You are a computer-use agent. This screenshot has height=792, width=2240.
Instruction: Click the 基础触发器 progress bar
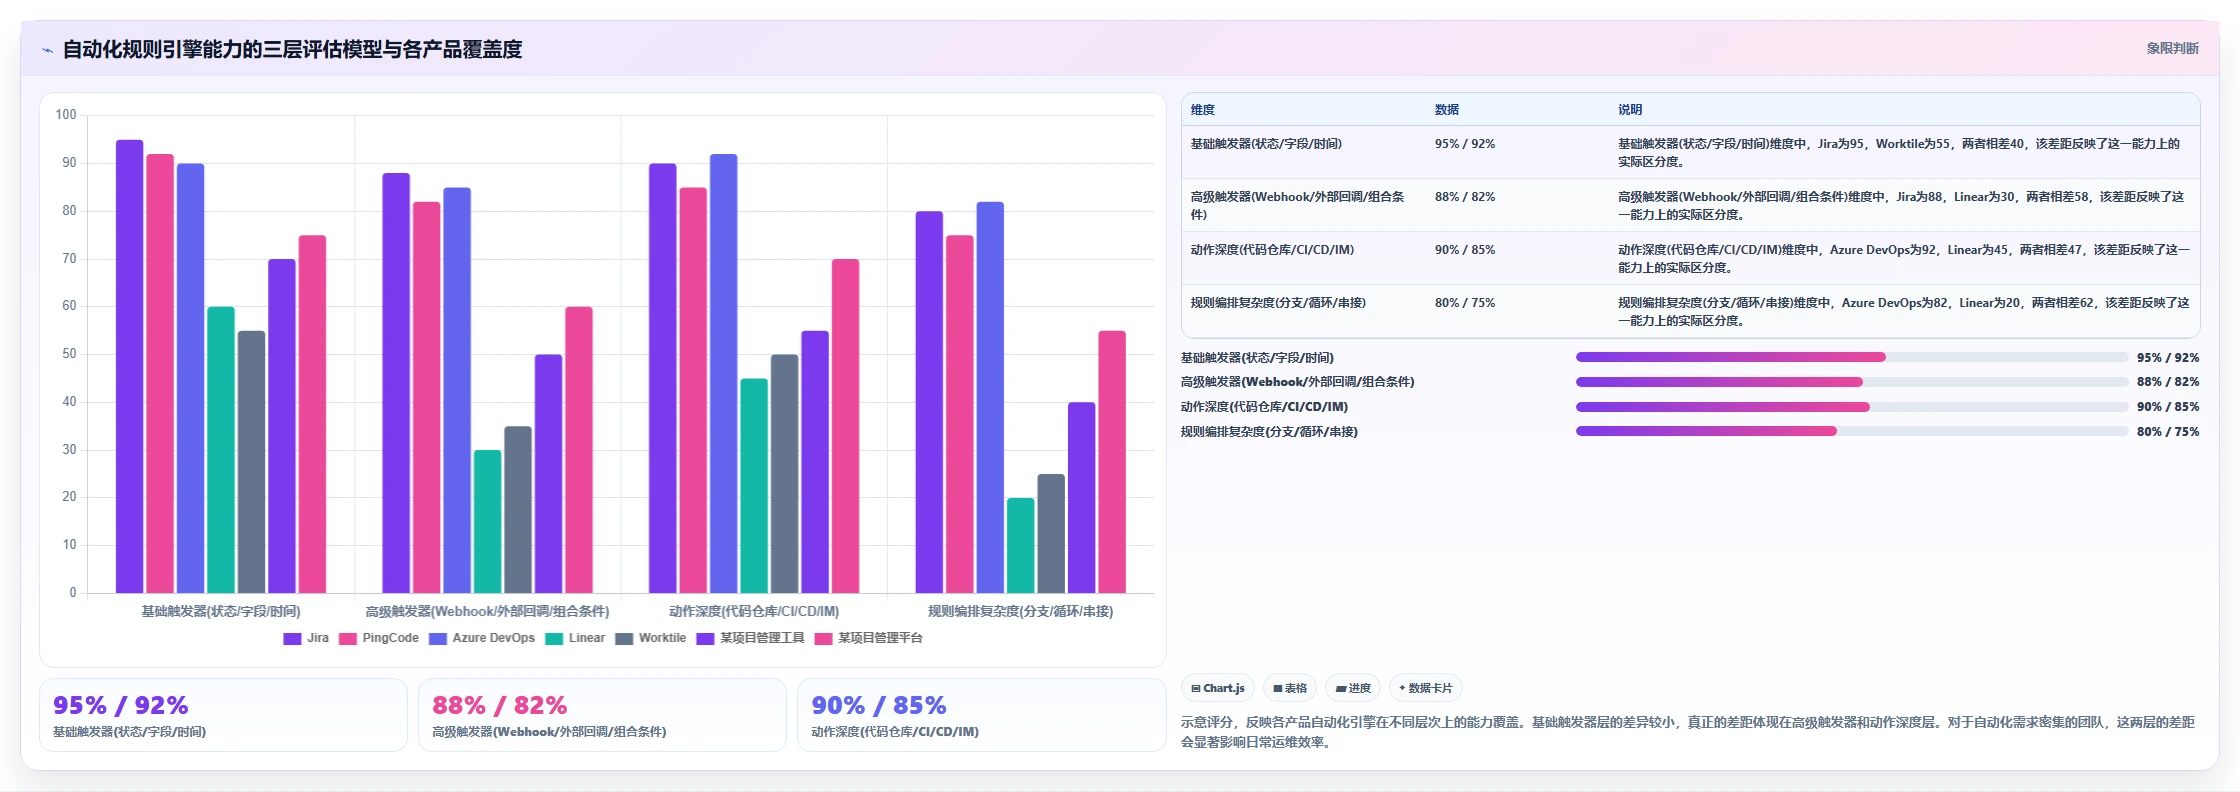(x=1852, y=357)
